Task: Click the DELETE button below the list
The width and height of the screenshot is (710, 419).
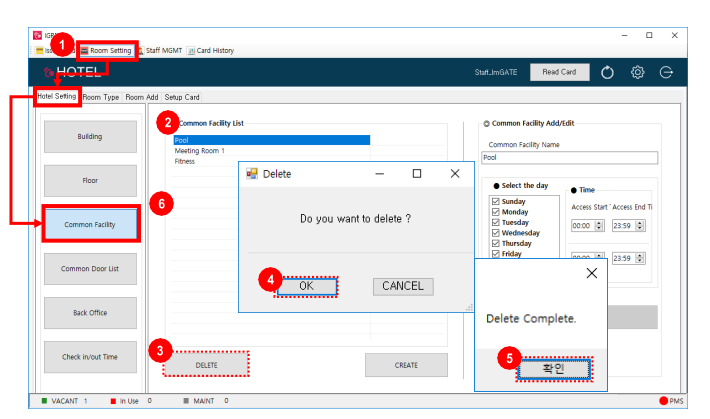Action: pos(206,365)
